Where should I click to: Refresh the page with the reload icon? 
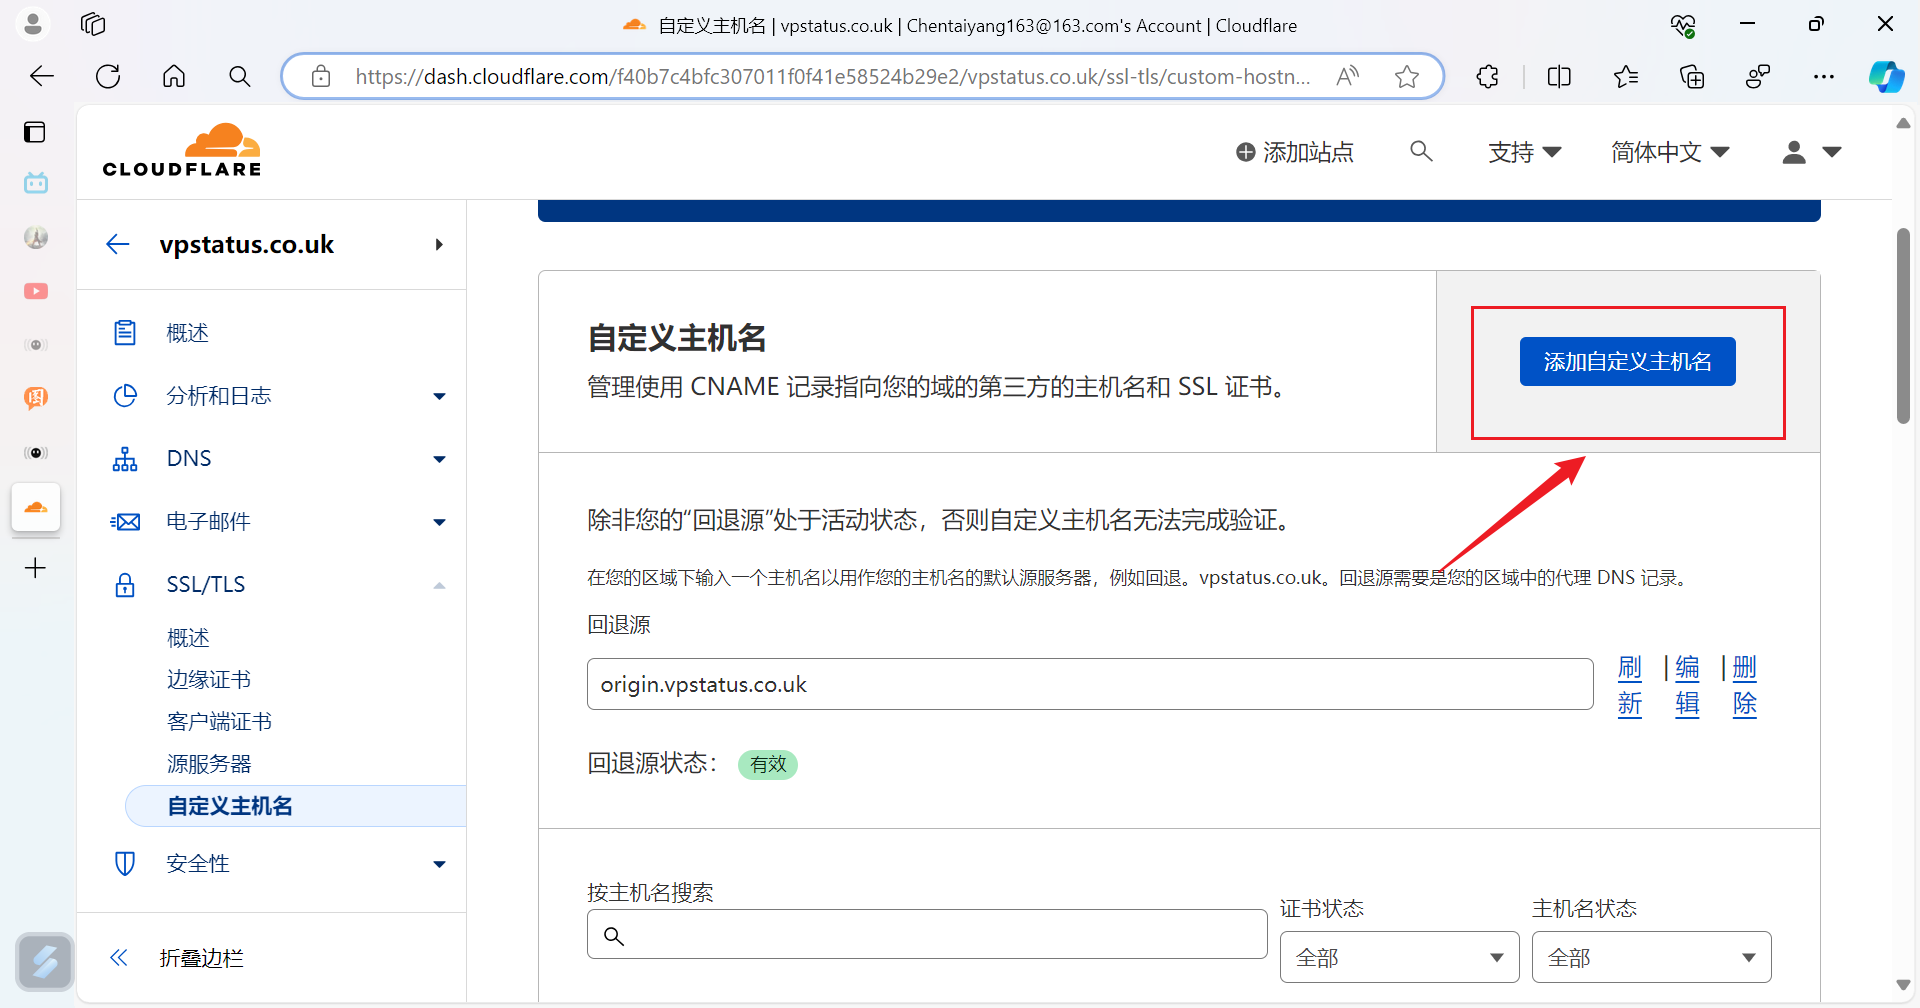pos(108,76)
